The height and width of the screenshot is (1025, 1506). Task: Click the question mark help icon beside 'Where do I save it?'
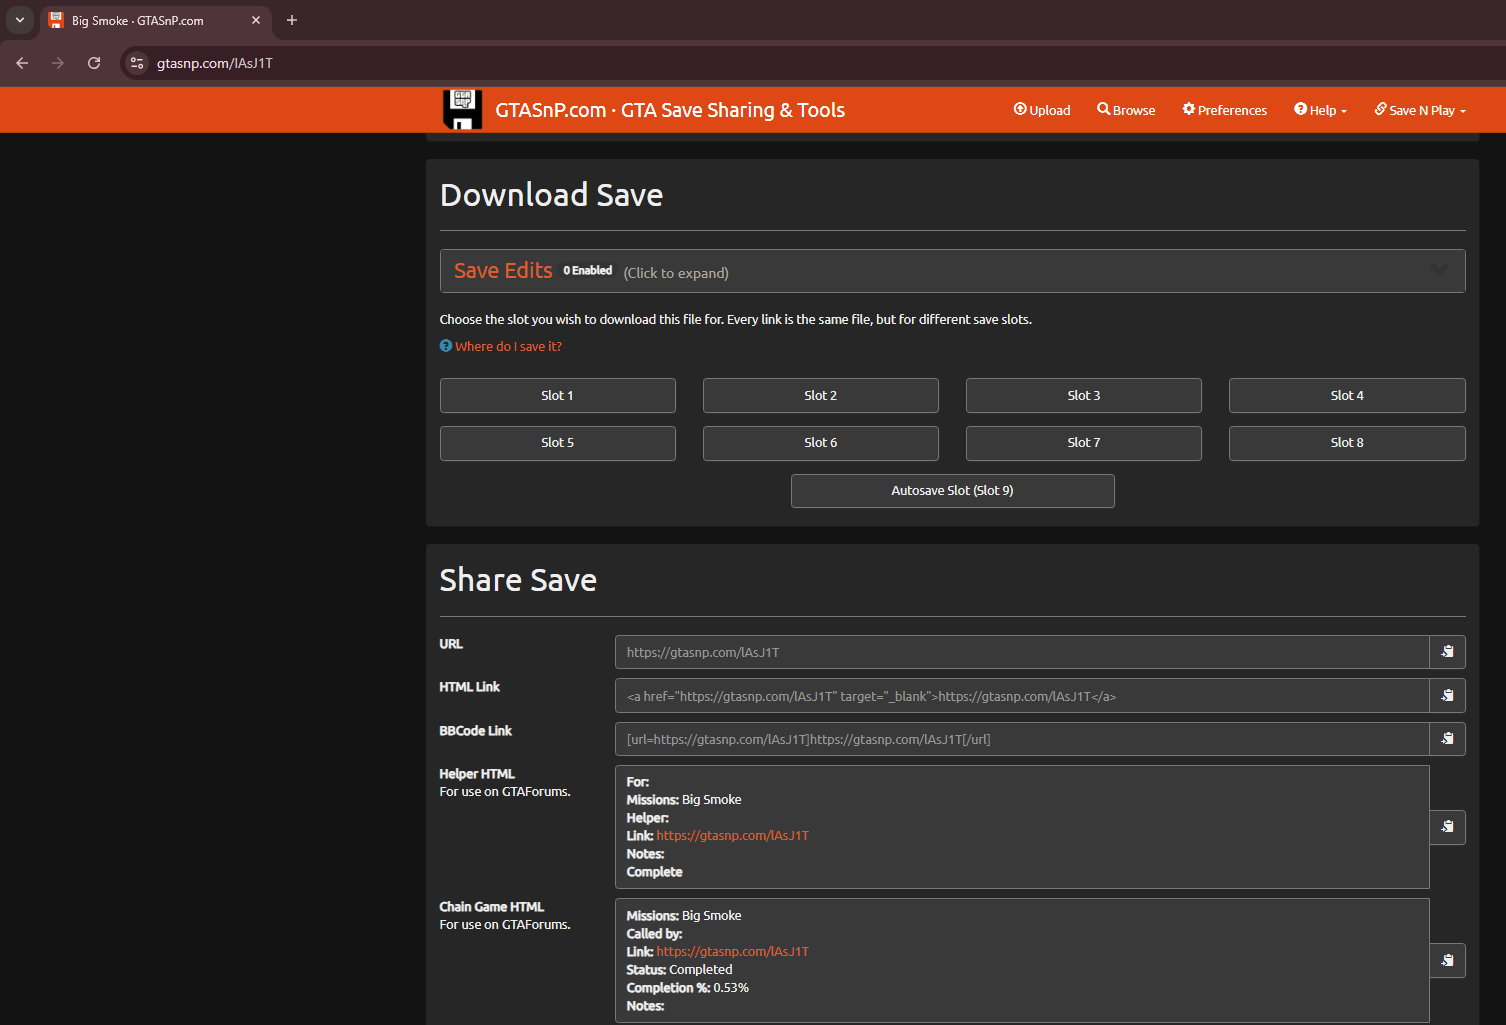[446, 346]
